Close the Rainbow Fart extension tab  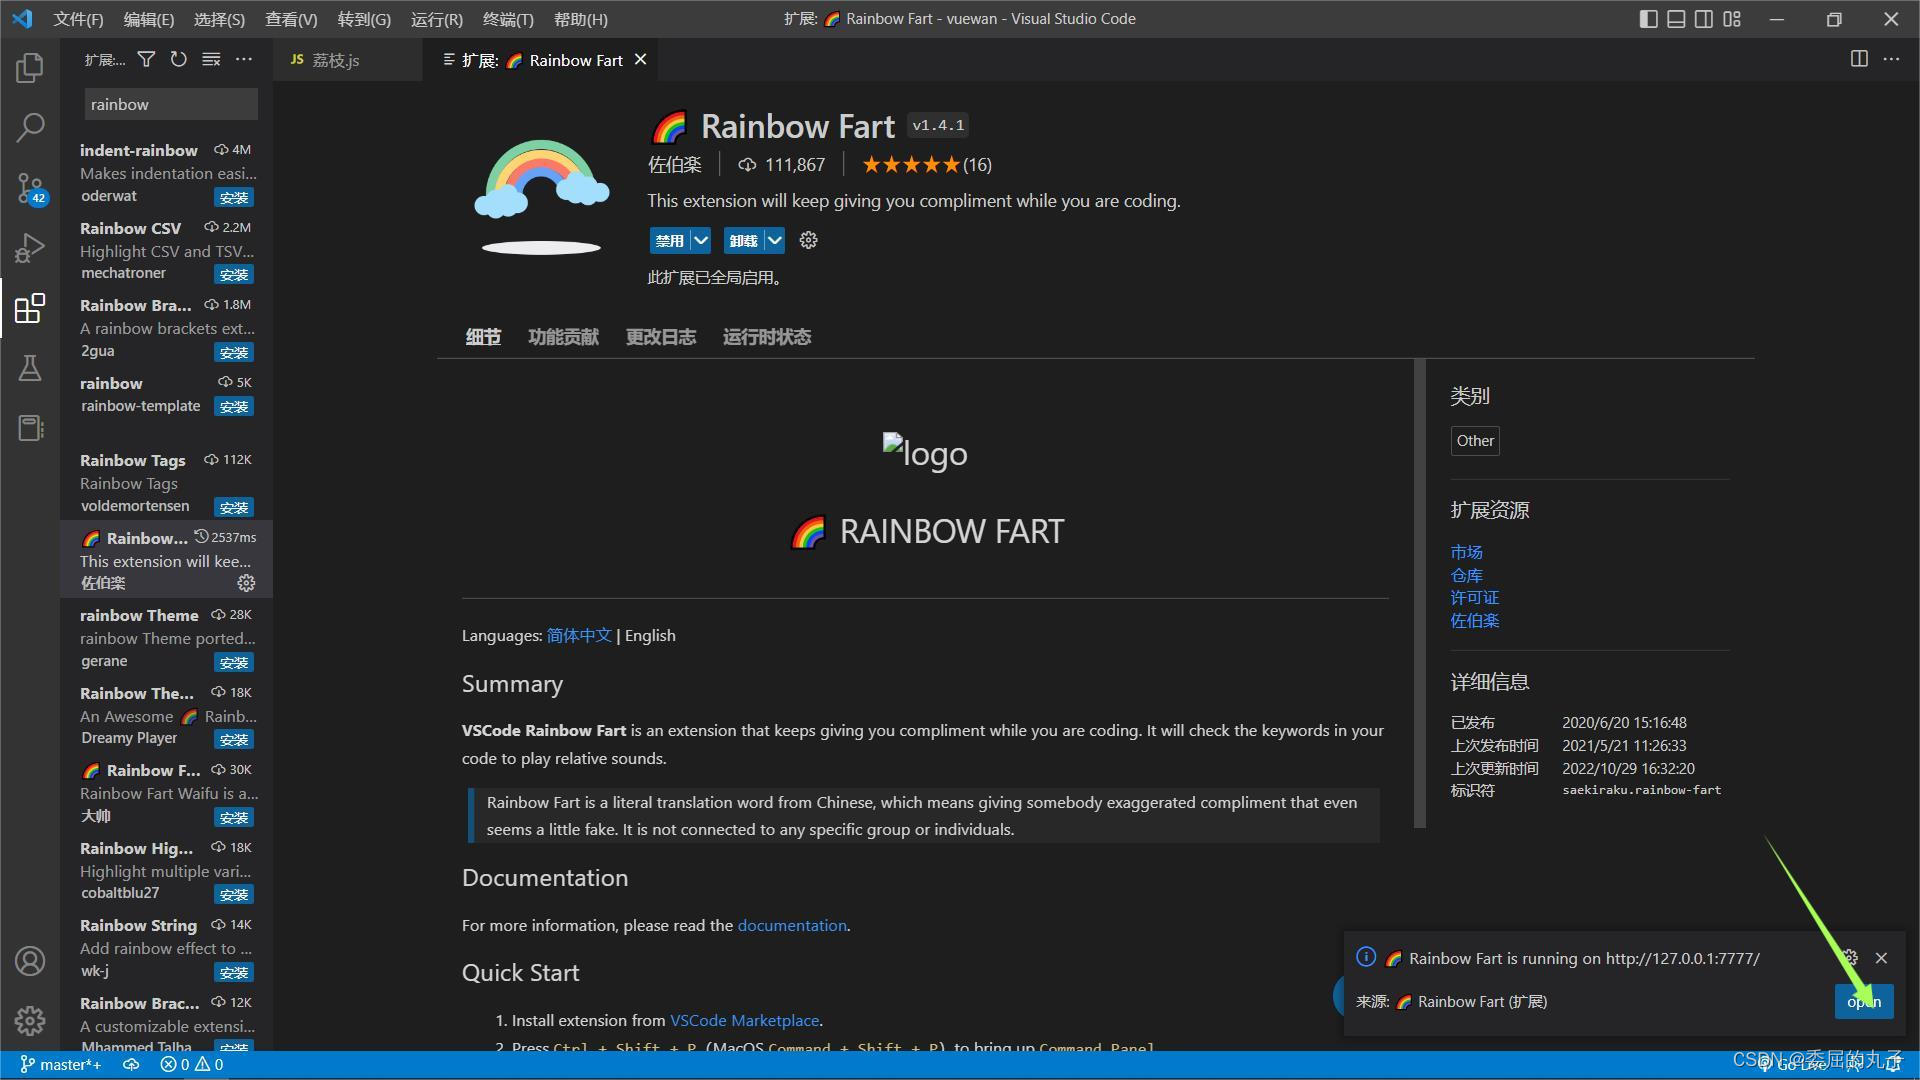click(x=640, y=60)
